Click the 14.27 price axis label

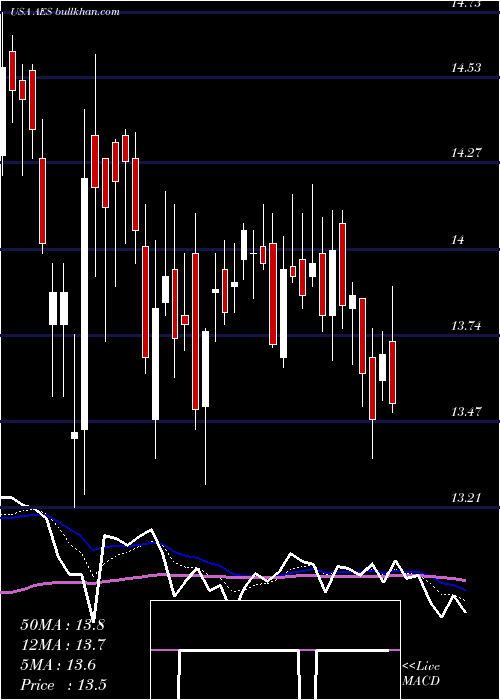[467, 153]
